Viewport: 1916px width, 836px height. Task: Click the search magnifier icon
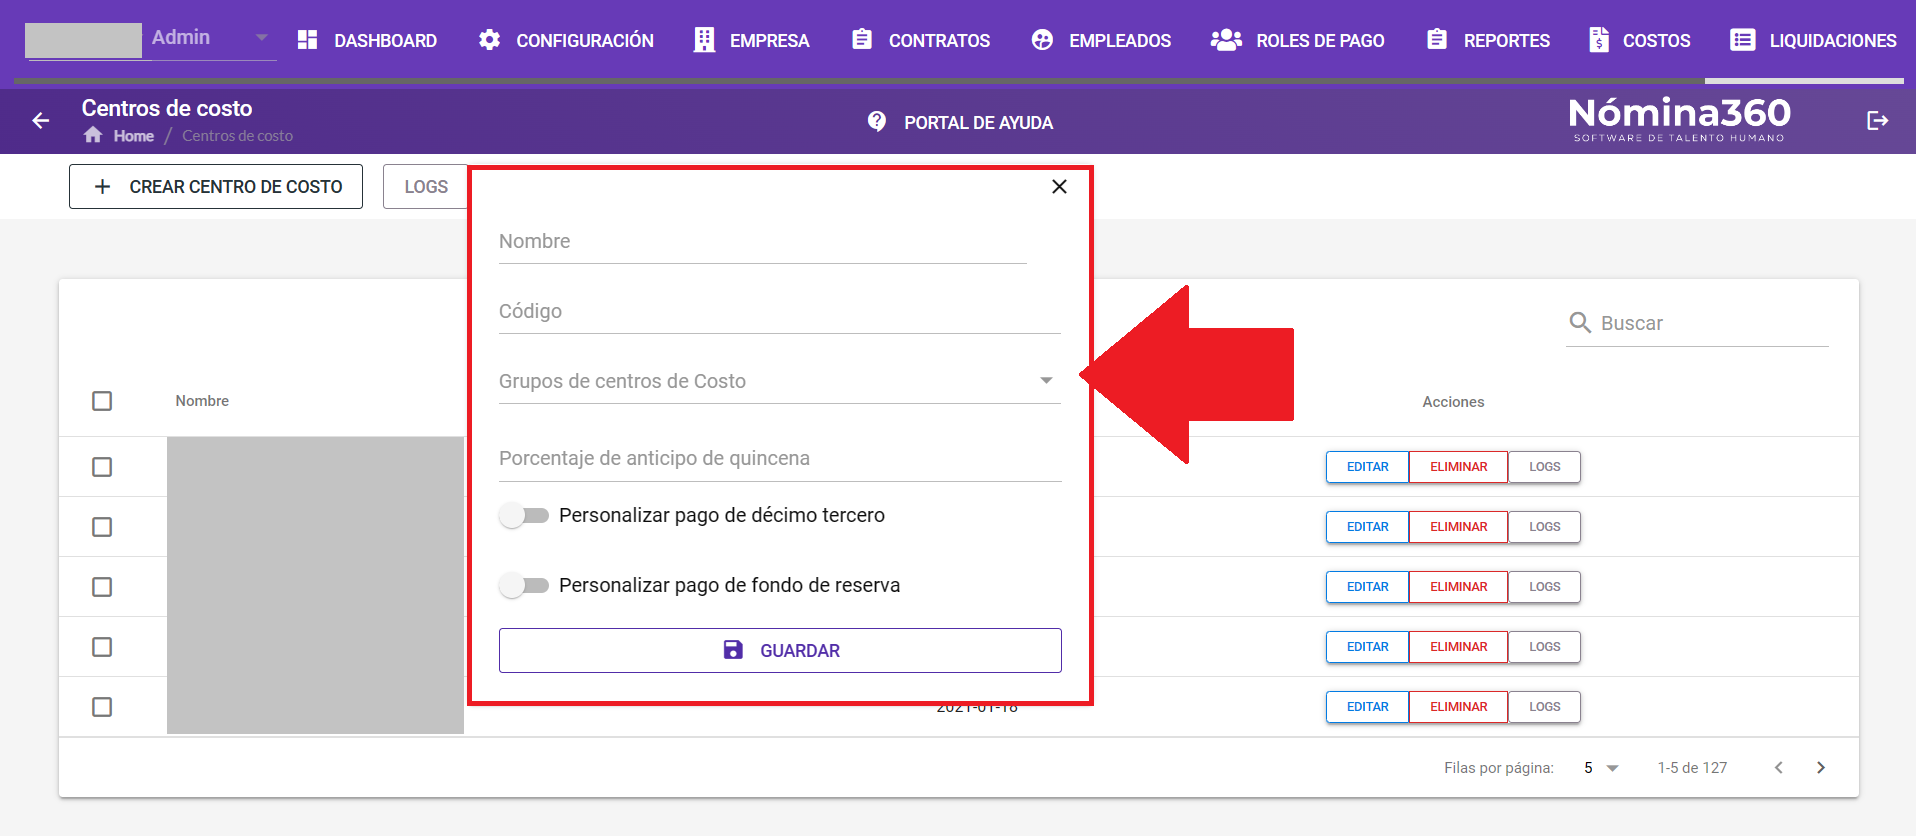coord(1580,323)
